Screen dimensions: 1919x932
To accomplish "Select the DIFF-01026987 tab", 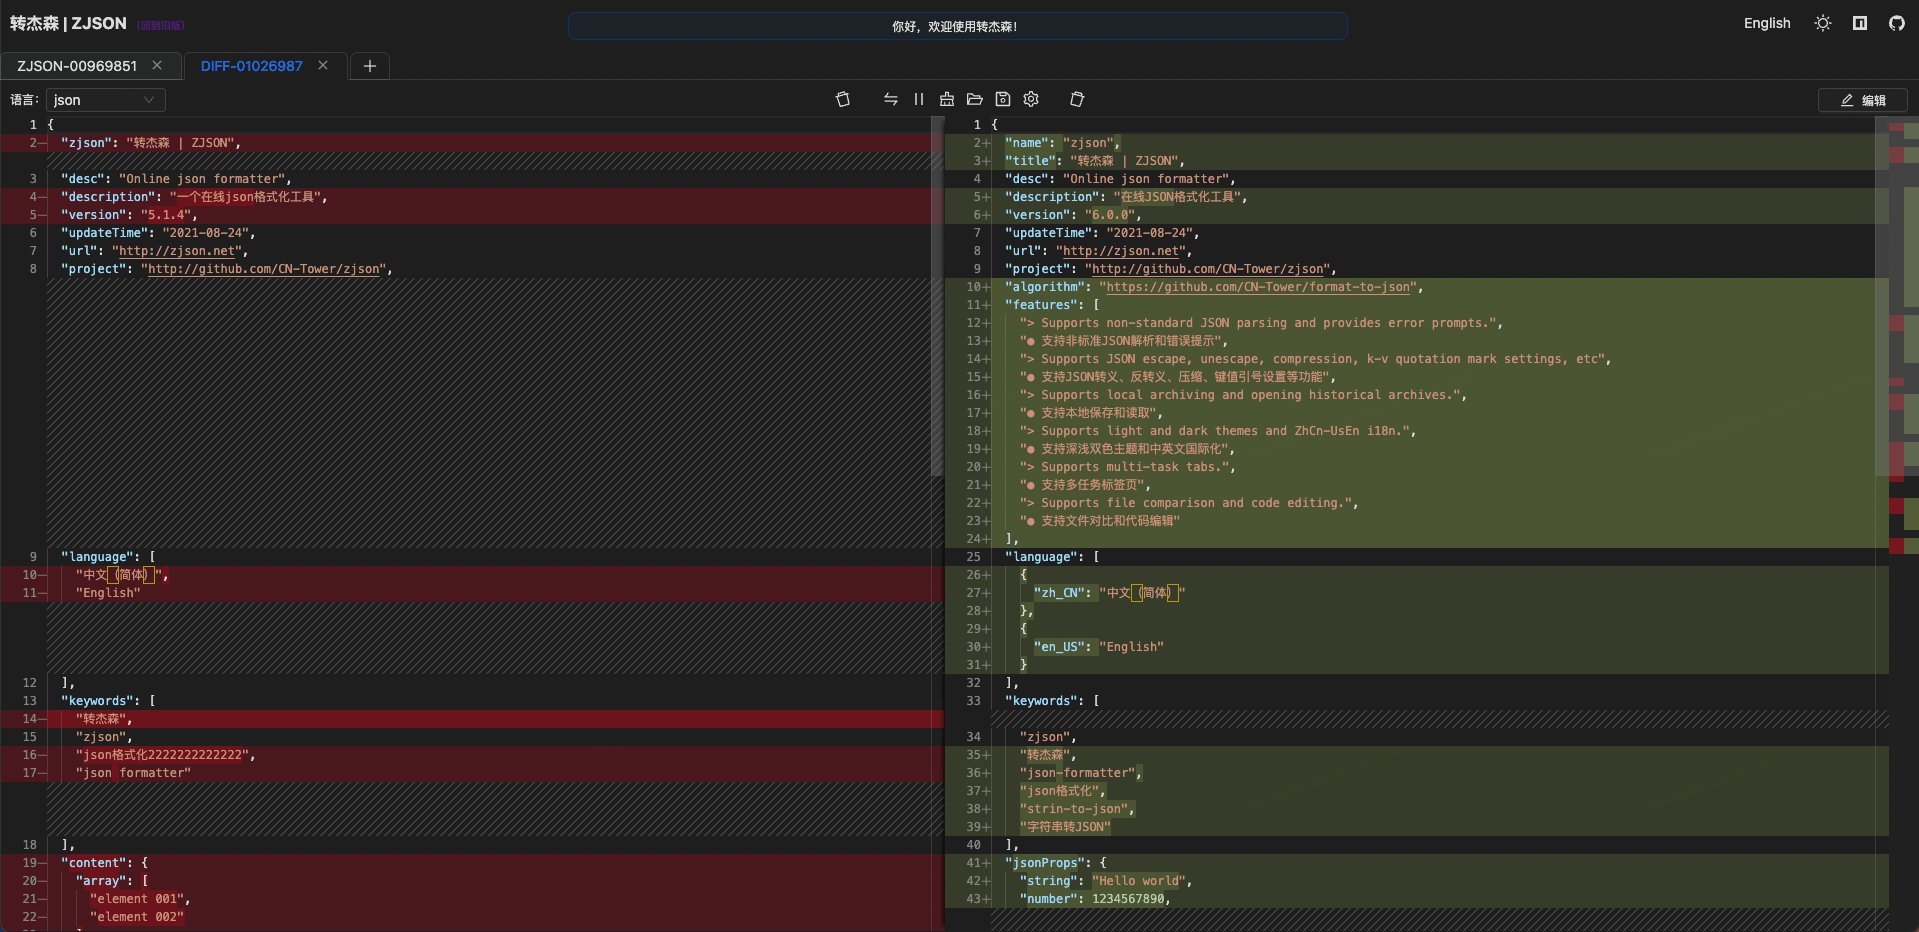I will pos(251,66).
